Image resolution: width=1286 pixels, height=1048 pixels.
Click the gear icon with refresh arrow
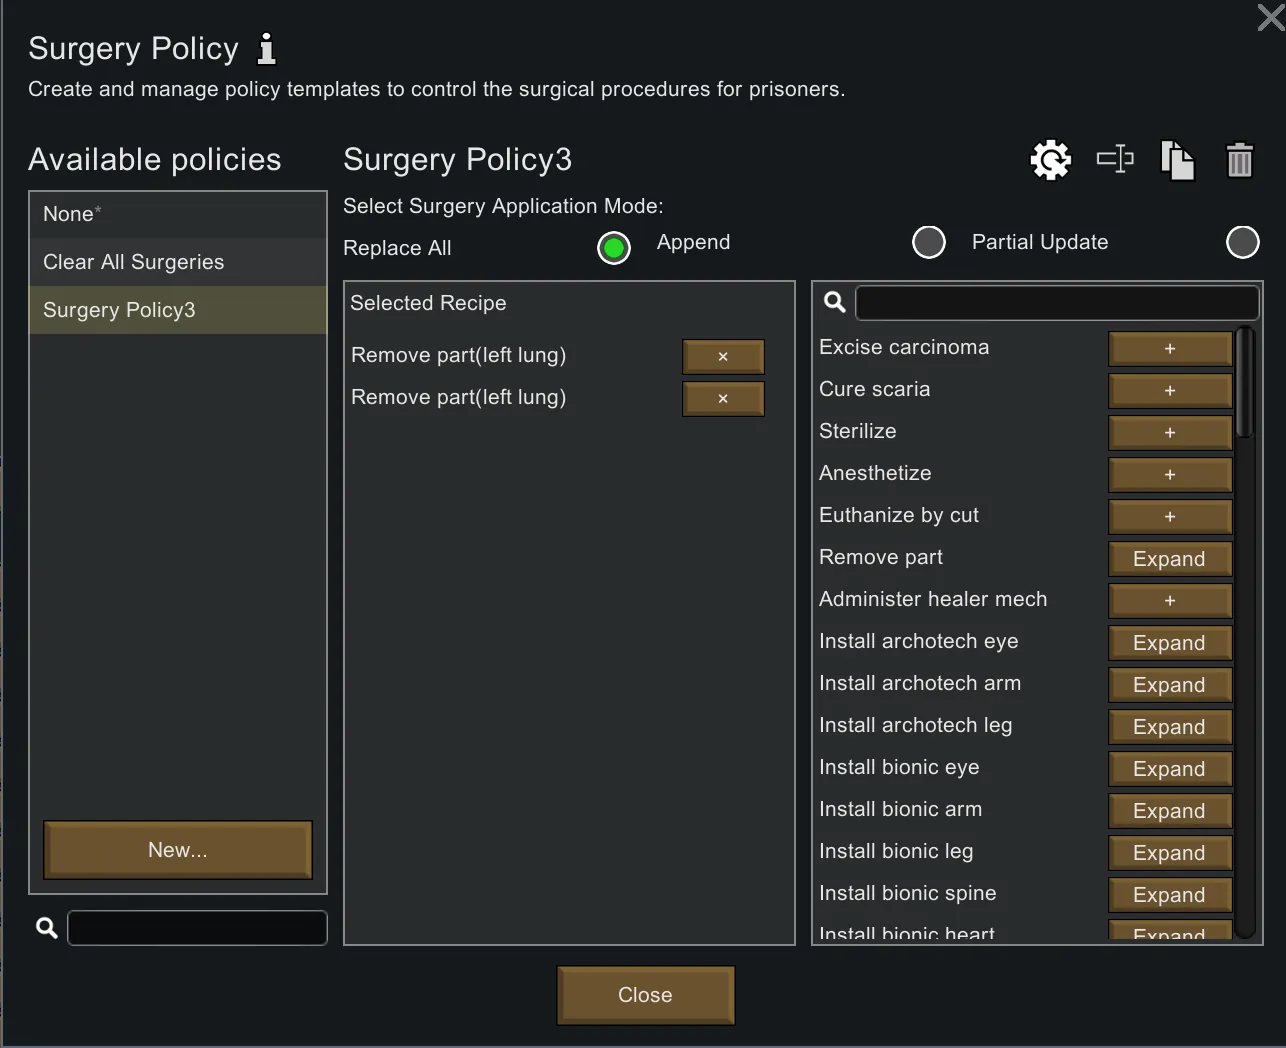(1050, 160)
